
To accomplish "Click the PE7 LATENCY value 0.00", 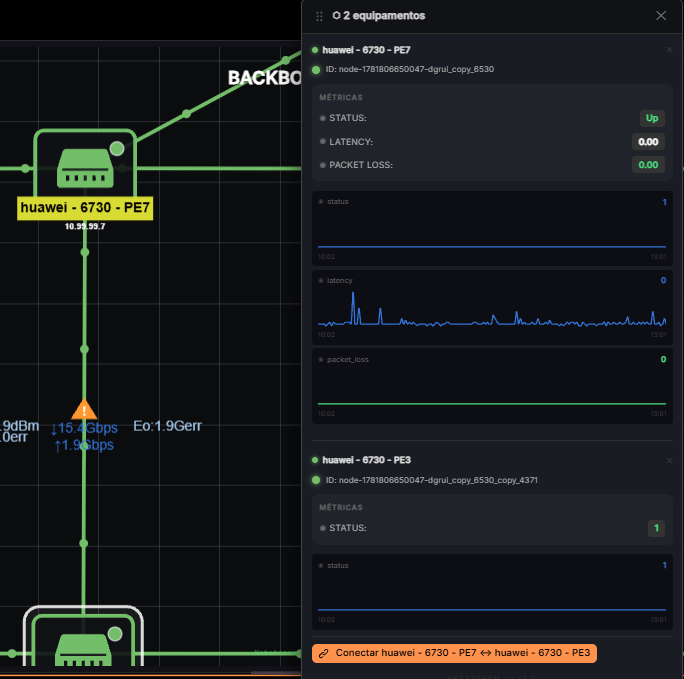I will [x=648, y=142].
